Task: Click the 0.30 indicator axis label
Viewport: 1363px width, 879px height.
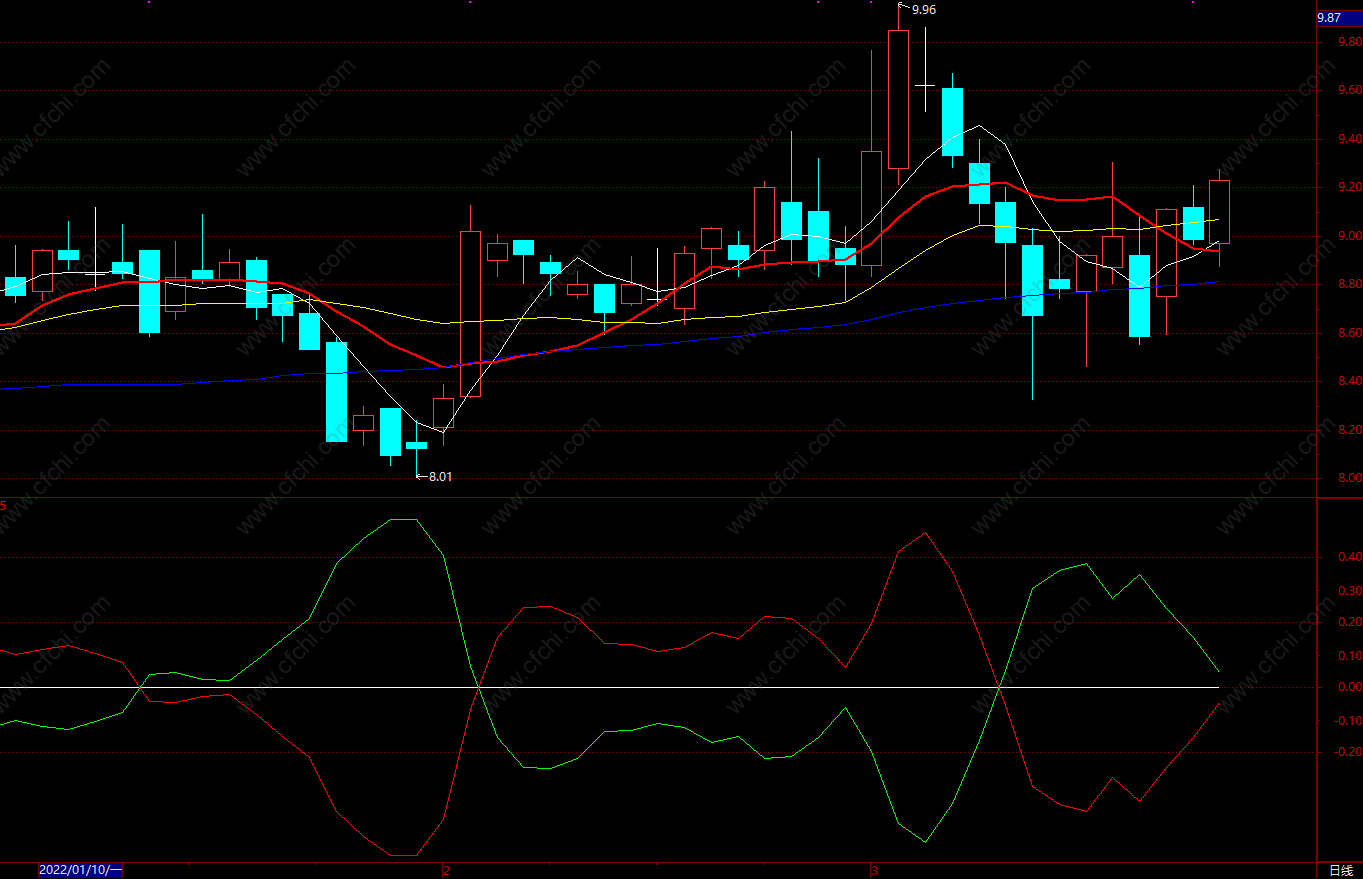Action: (1349, 591)
